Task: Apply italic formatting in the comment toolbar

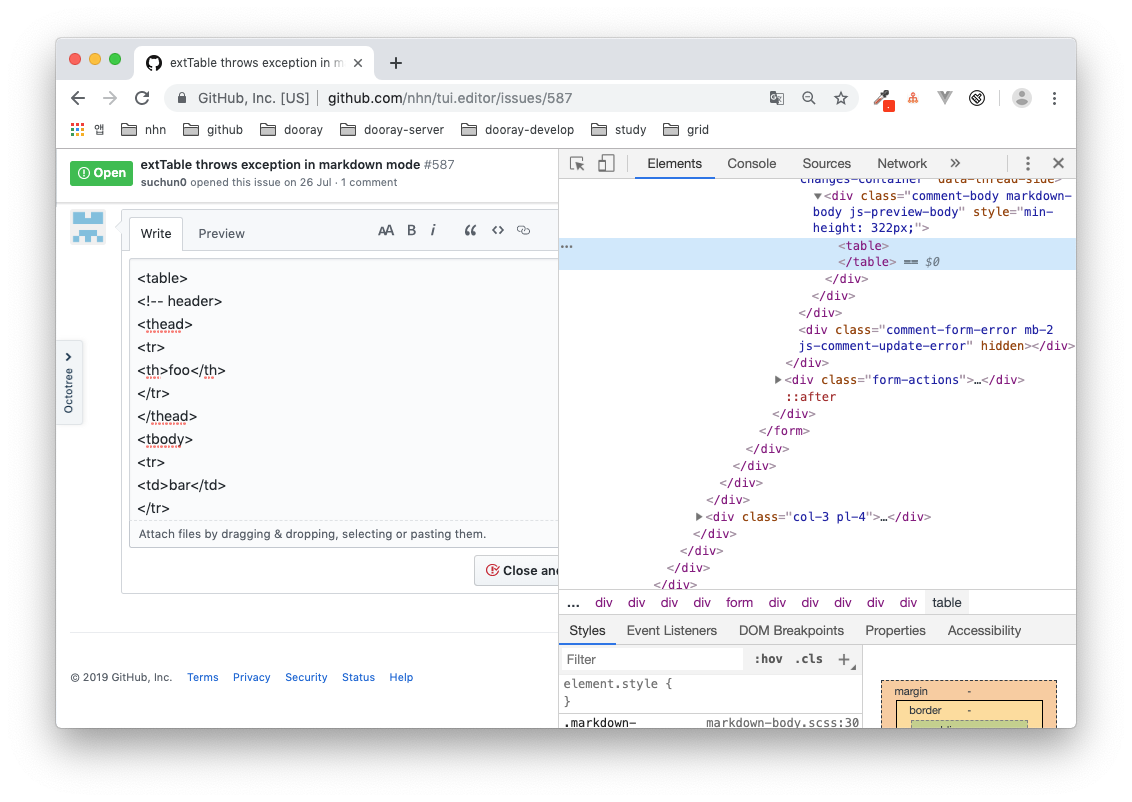Action: 433,230
